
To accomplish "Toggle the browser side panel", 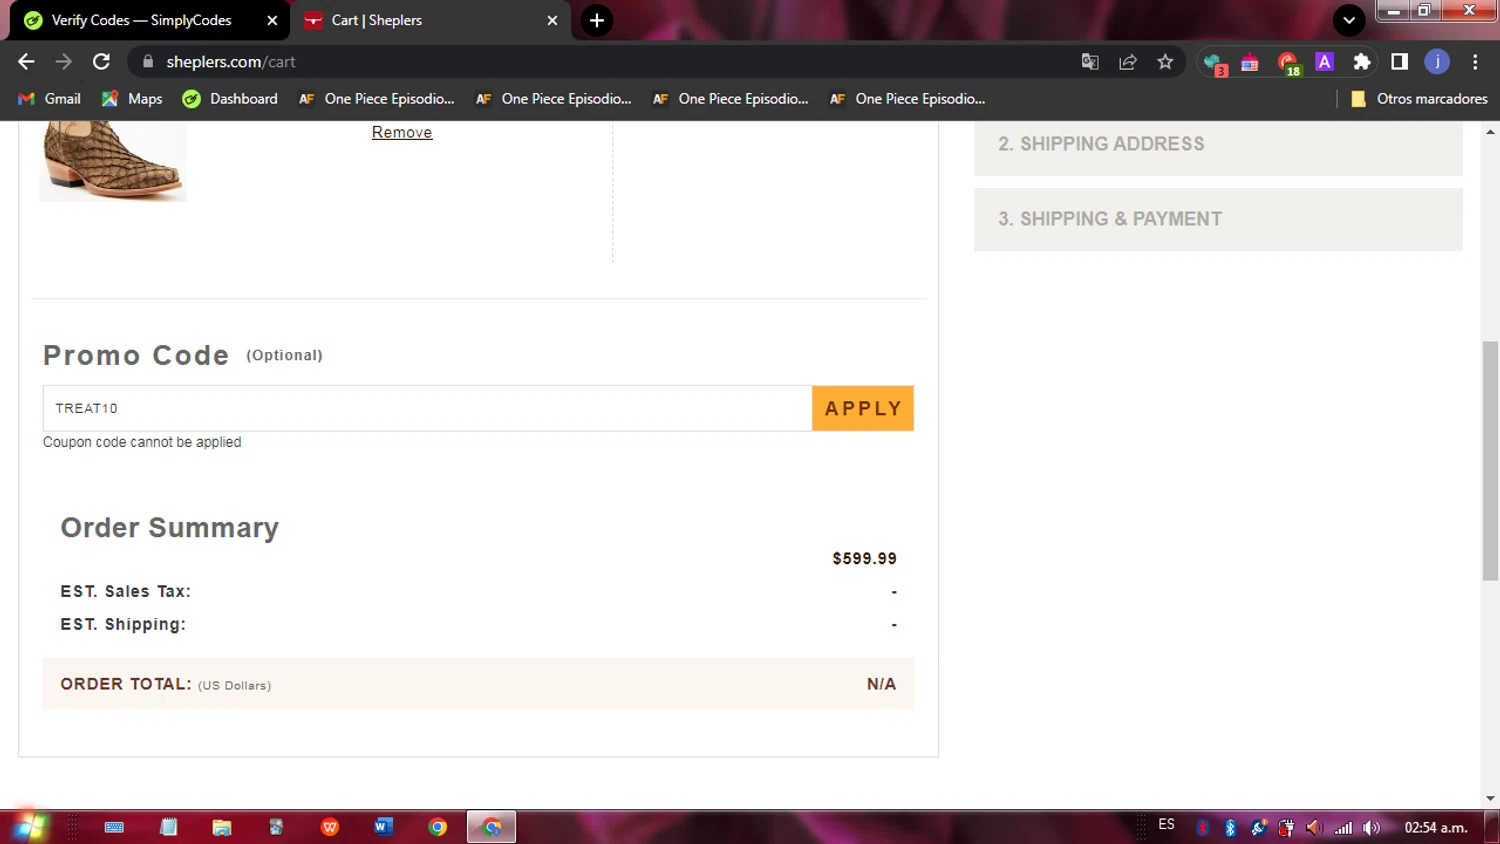I will pyautogui.click(x=1399, y=62).
